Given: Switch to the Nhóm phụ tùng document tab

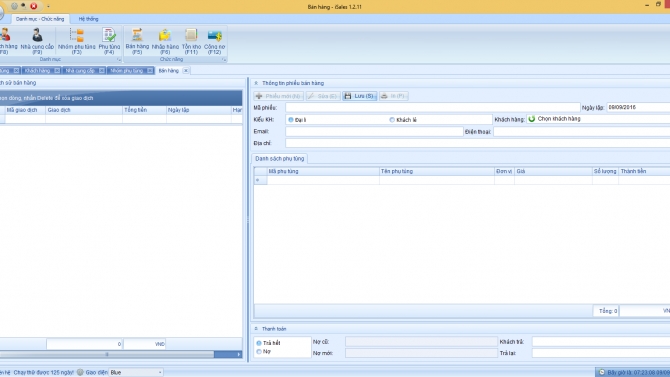Looking at the screenshot, I should coord(126,71).
